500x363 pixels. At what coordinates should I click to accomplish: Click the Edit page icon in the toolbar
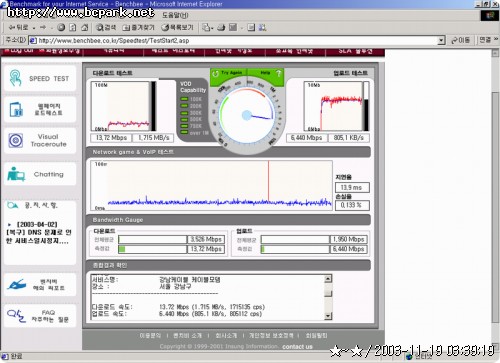pos(233,27)
